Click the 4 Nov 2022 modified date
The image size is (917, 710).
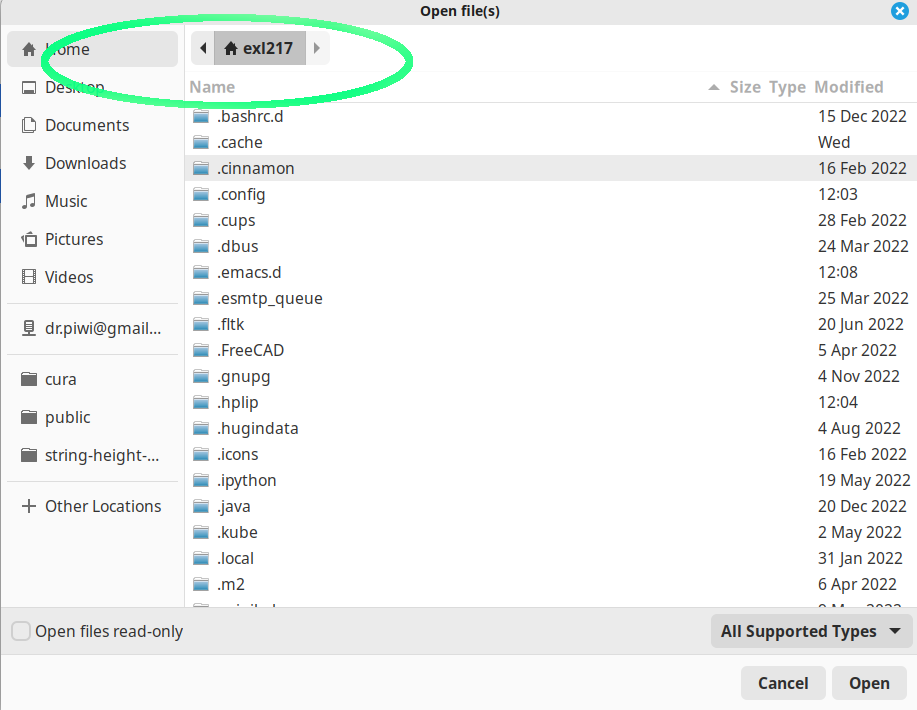pyautogui.click(x=859, y=376)
